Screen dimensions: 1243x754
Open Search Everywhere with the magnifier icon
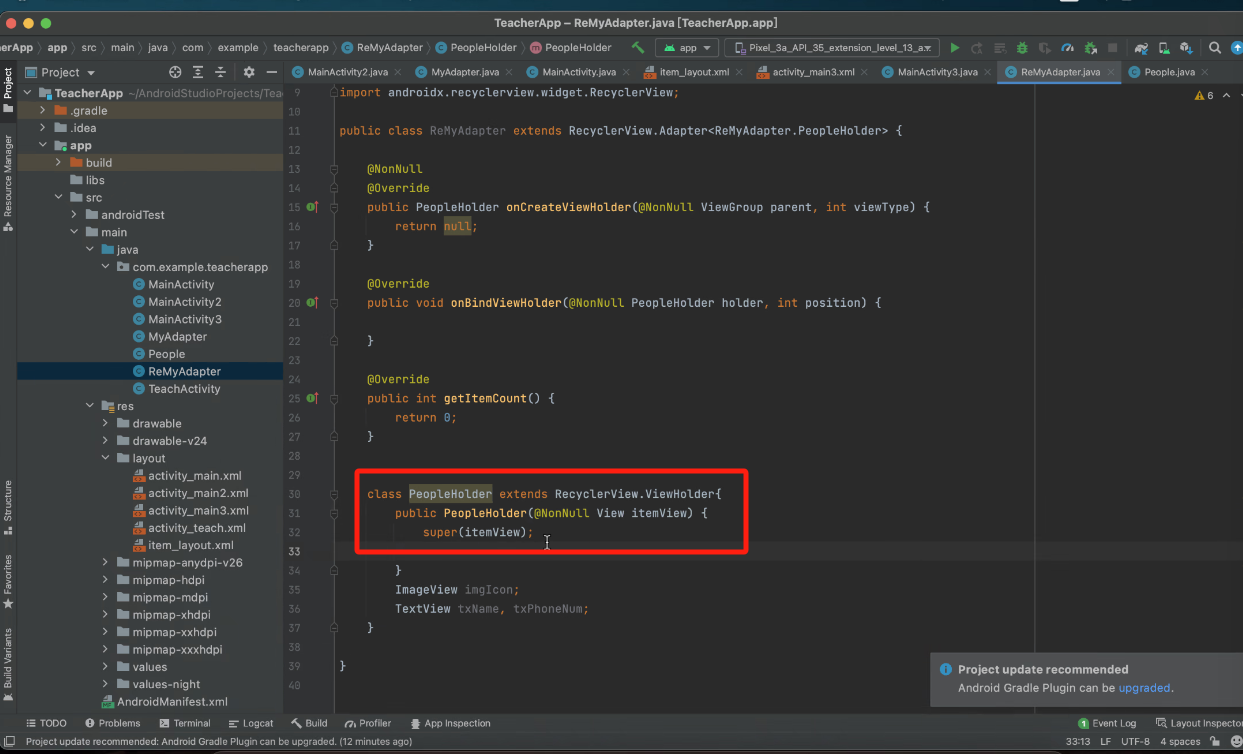coord(1215,47)
